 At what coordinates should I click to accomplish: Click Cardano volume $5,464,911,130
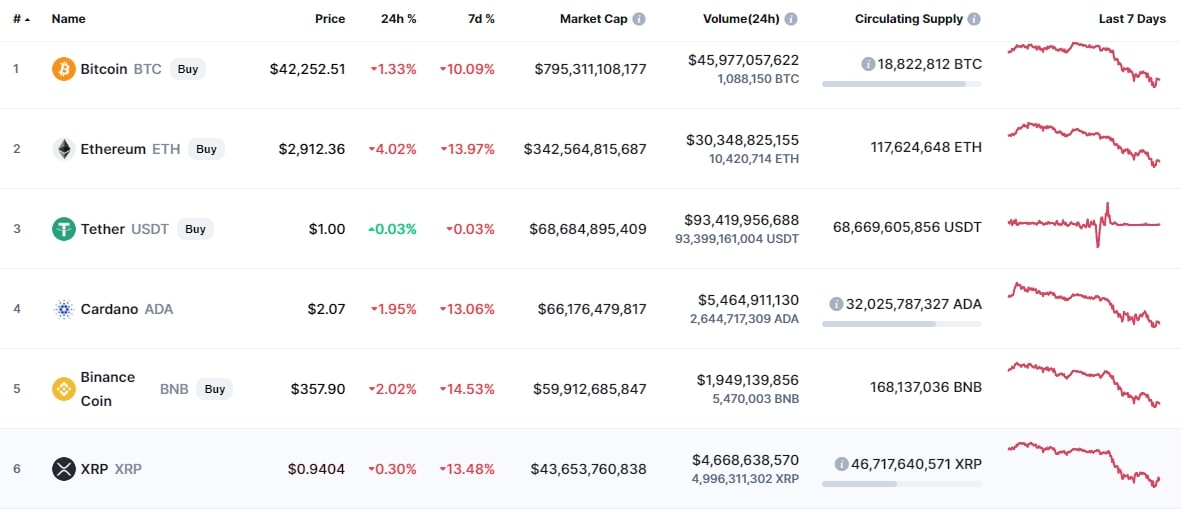(x=747, y=300)
